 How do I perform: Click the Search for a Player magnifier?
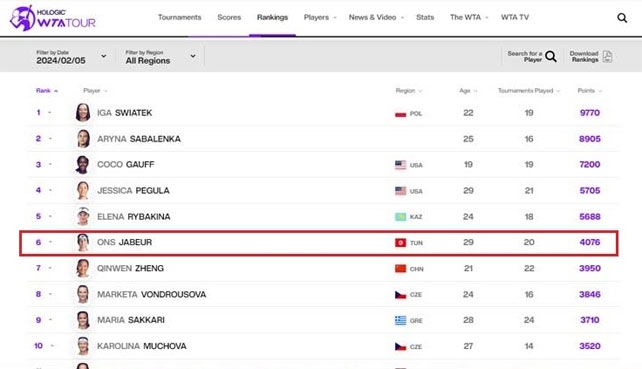(x=551, y=57)
